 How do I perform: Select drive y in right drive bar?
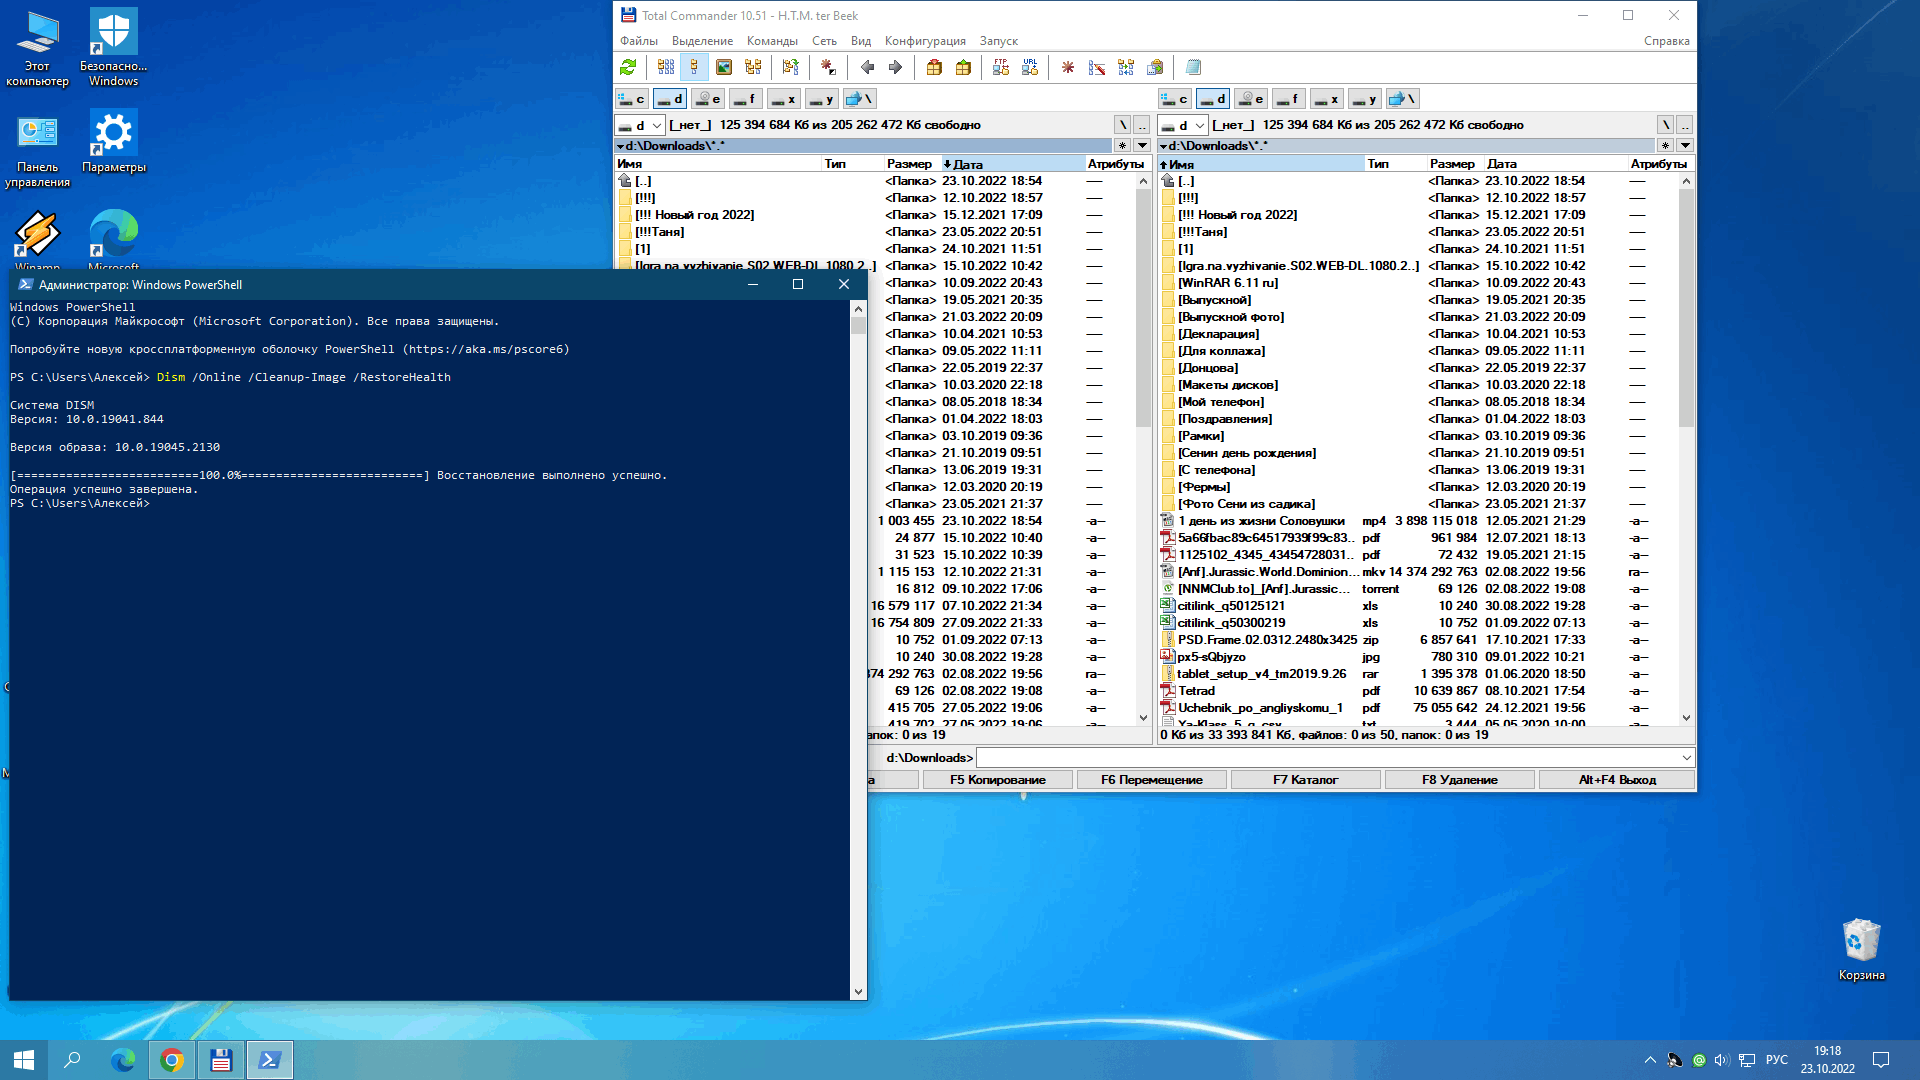tap(1365, 99)
